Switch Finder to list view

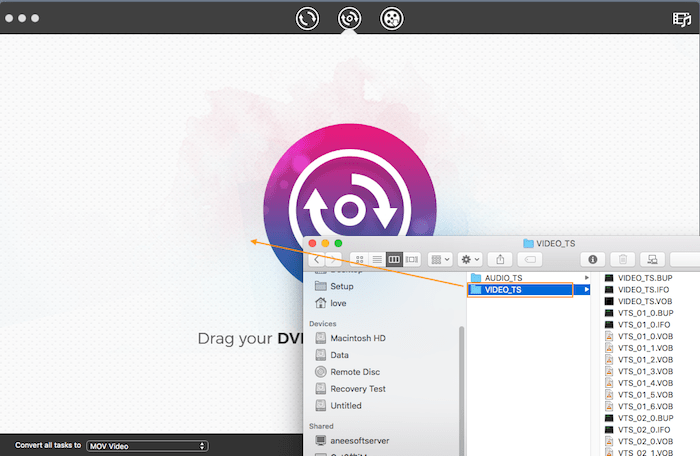377,259
